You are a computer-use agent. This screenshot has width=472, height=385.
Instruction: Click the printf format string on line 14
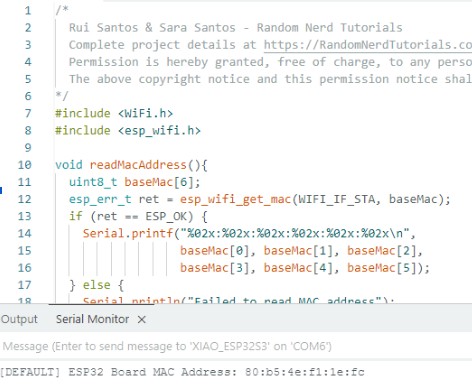(295, 233)
